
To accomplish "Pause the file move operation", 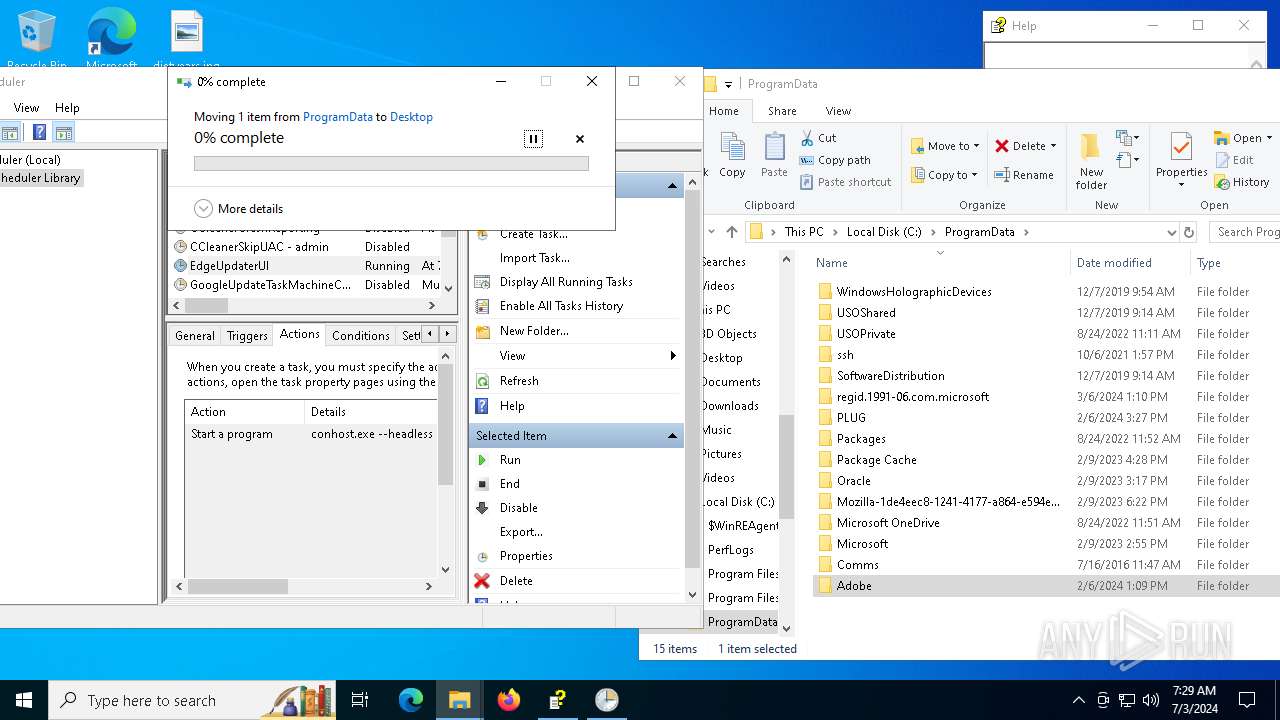I will pos(533,139).
